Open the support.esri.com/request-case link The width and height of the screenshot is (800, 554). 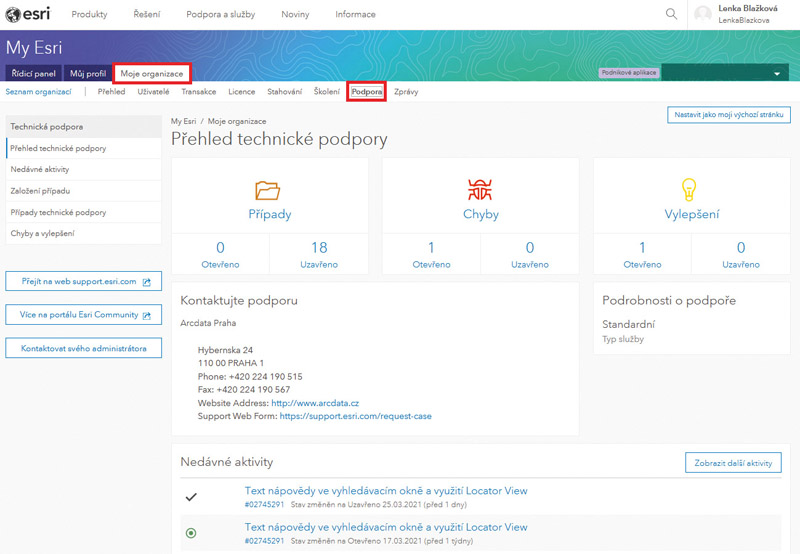(x=356, y=416)
